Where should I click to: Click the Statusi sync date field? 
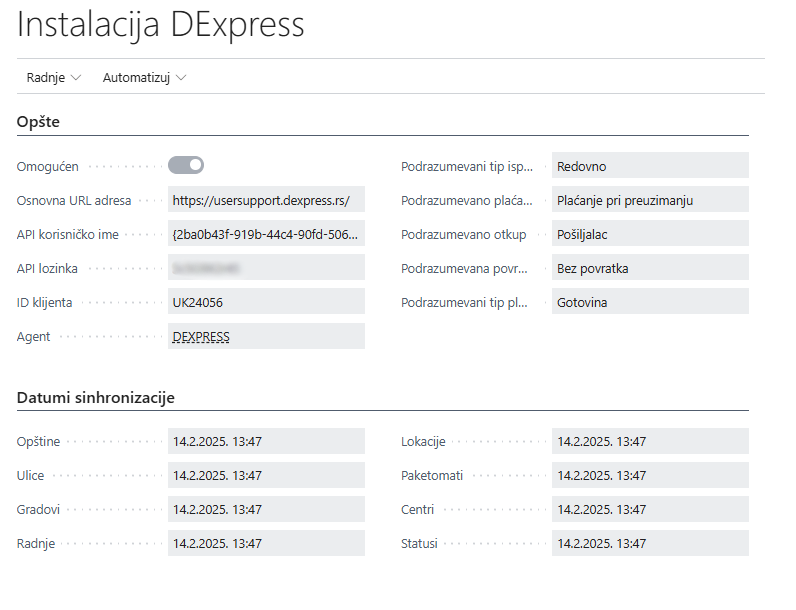[650, 543]
